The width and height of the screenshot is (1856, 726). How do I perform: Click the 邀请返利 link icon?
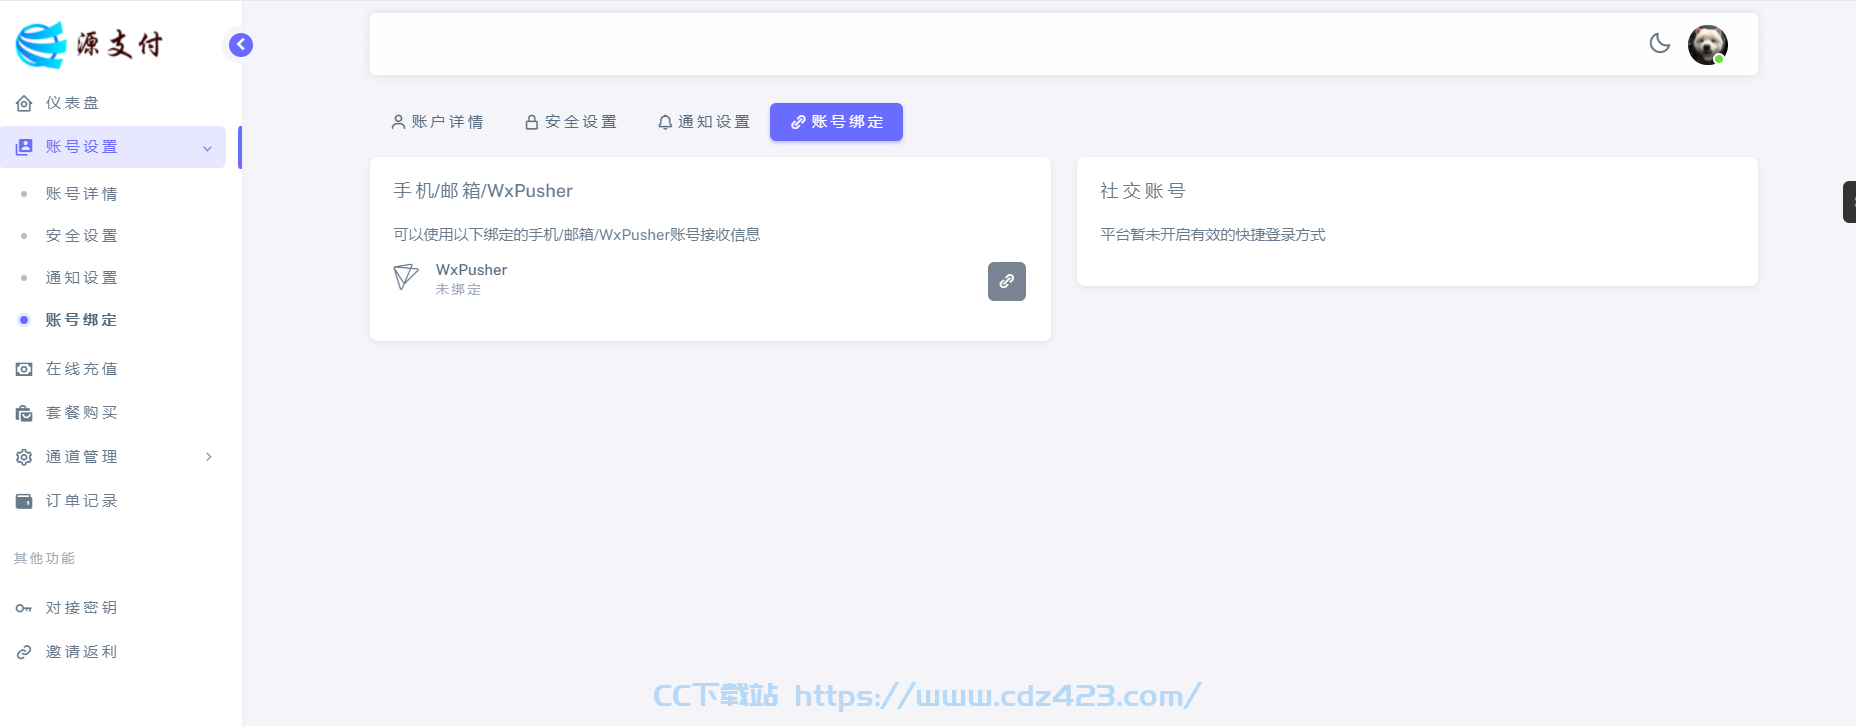24,652
